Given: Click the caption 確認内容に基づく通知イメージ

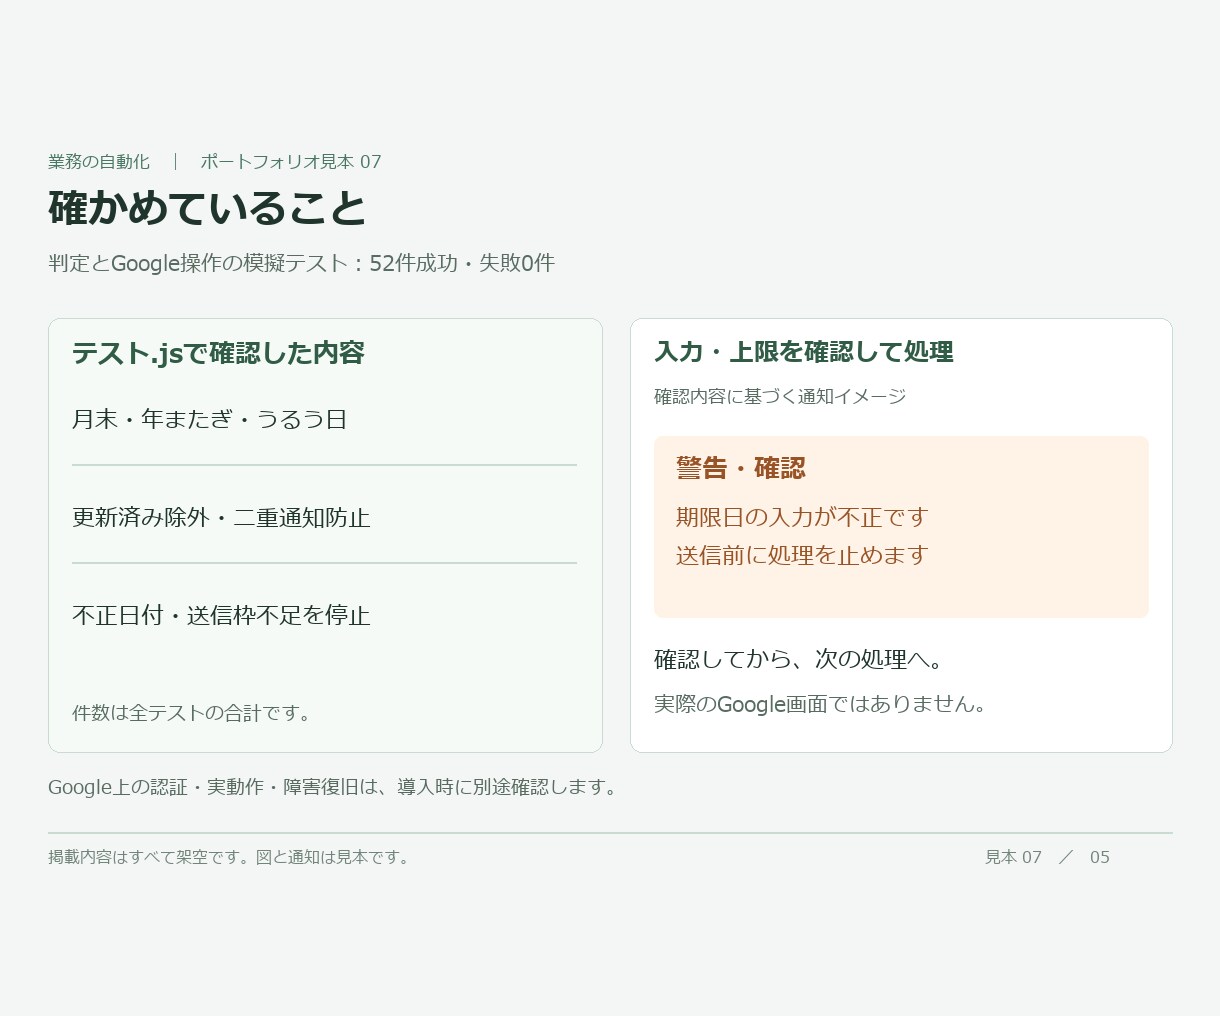Looking at the screenshot, I should (x=780, y=396).
